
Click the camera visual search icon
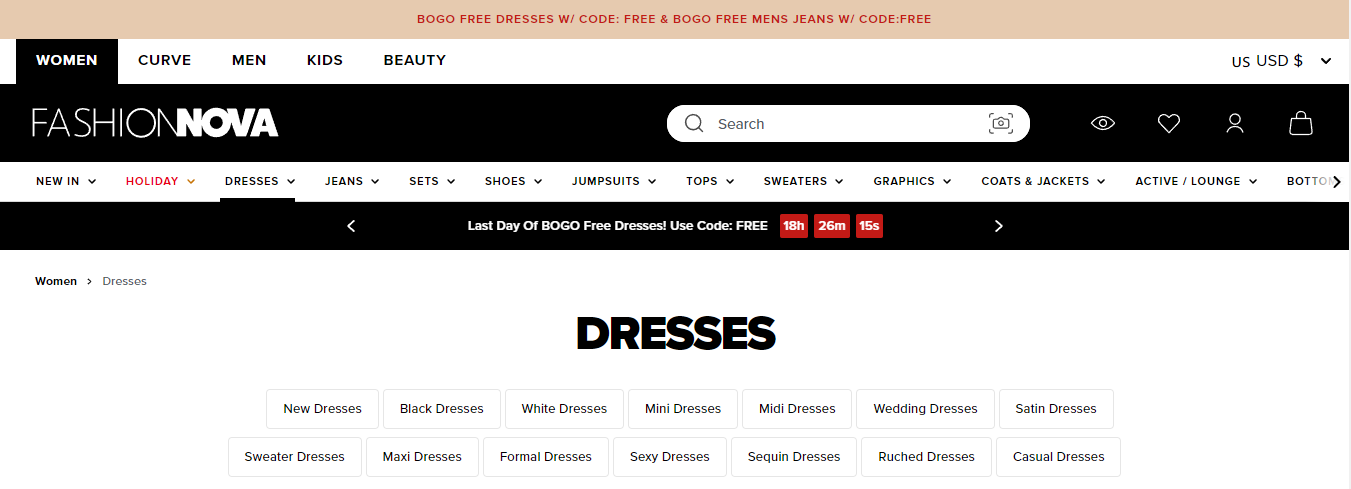(1001, 123)
